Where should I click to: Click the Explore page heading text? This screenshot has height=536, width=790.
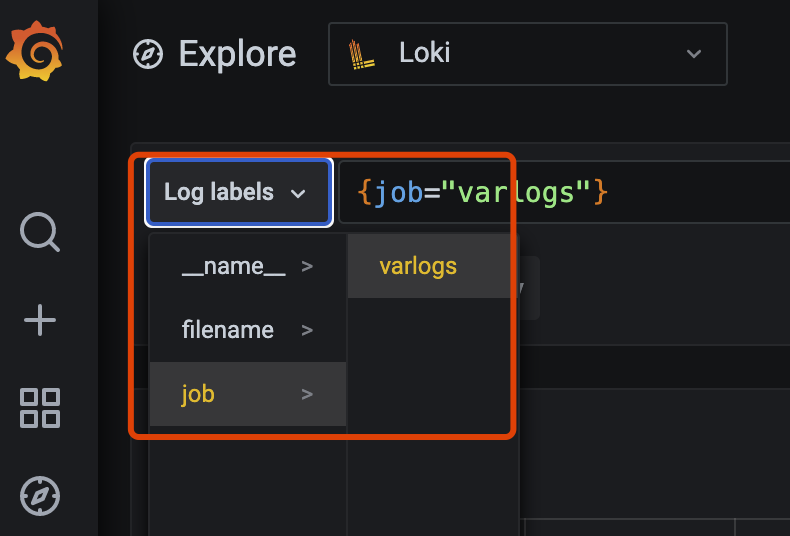(237, 54)
